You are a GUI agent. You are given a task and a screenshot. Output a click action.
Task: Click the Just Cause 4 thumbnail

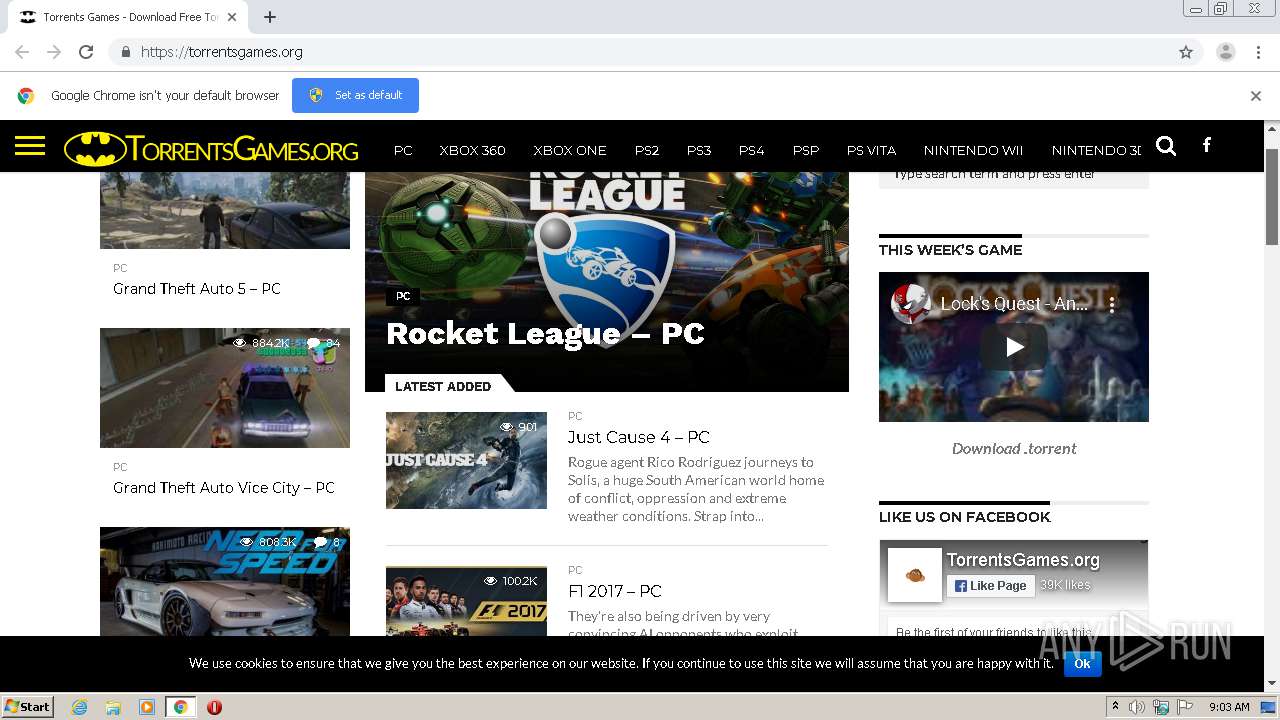coord(466,460)
